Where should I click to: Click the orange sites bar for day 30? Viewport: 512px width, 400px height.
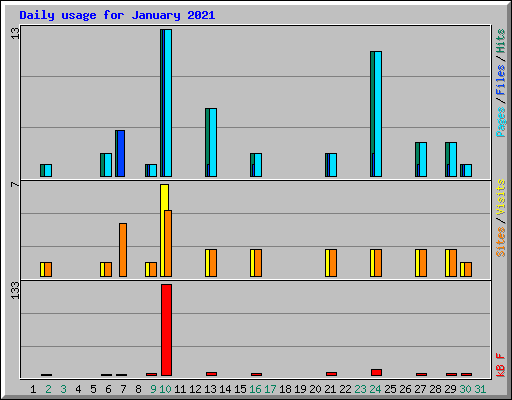pyautogui.click(x=468, y=269)
